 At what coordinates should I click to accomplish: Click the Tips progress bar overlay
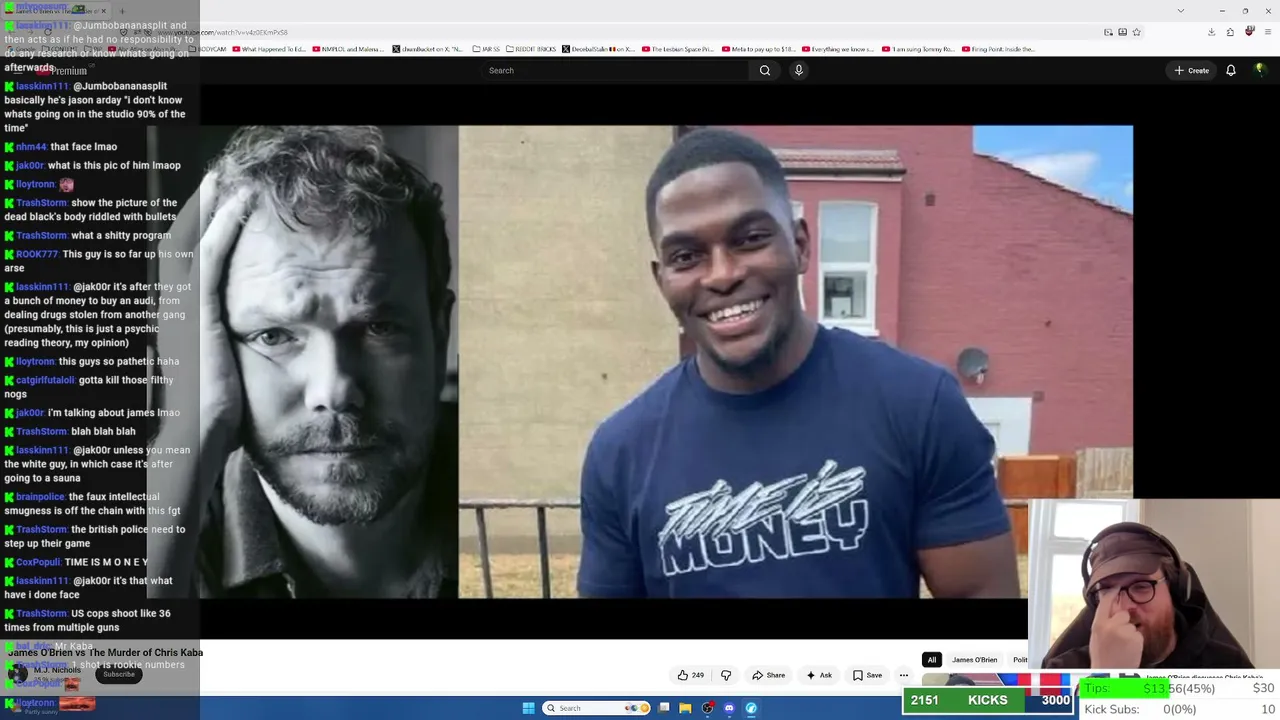(x=1180, y=688)
